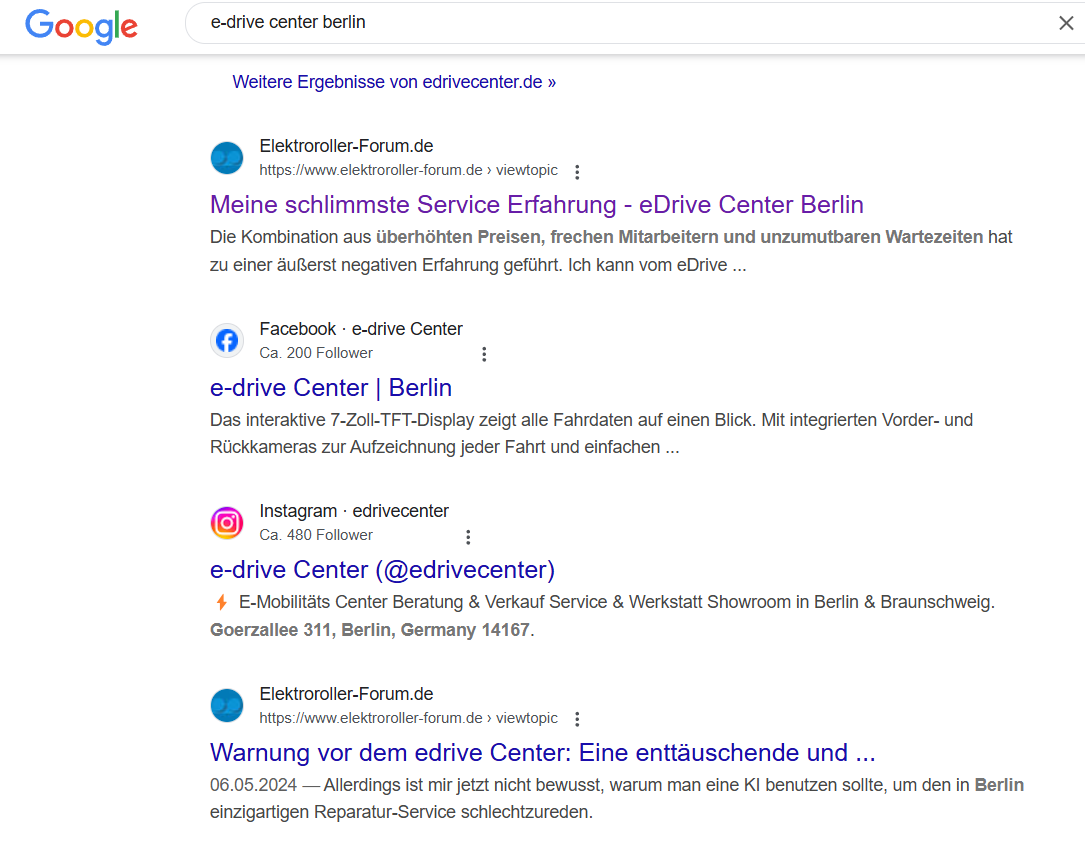Open three-dot menu for first forum result
Viewport: 1085px width, 856px height.
click(577, 171)
